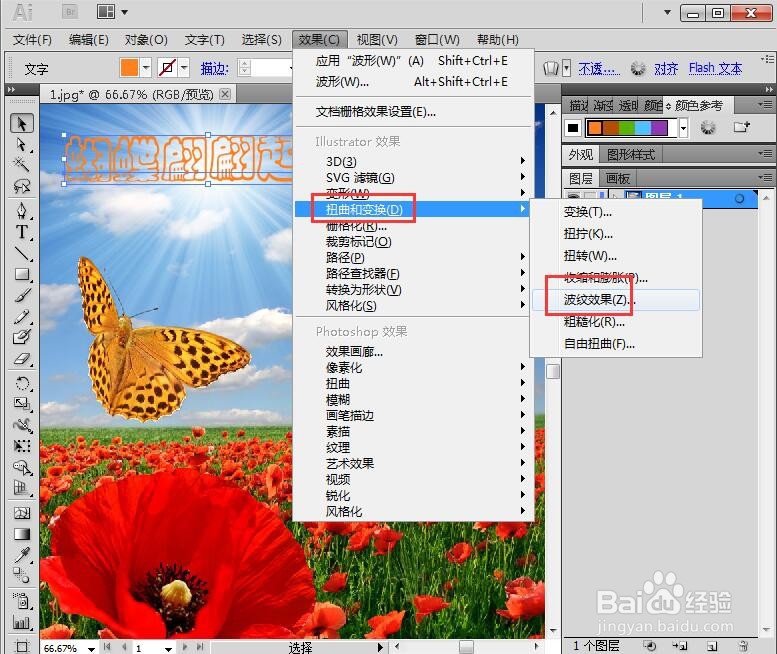Image resolution: width=777 pixels, height=654 pixels.
Task: Close the 1.jpg document tab
Action: tap(225, 94)
